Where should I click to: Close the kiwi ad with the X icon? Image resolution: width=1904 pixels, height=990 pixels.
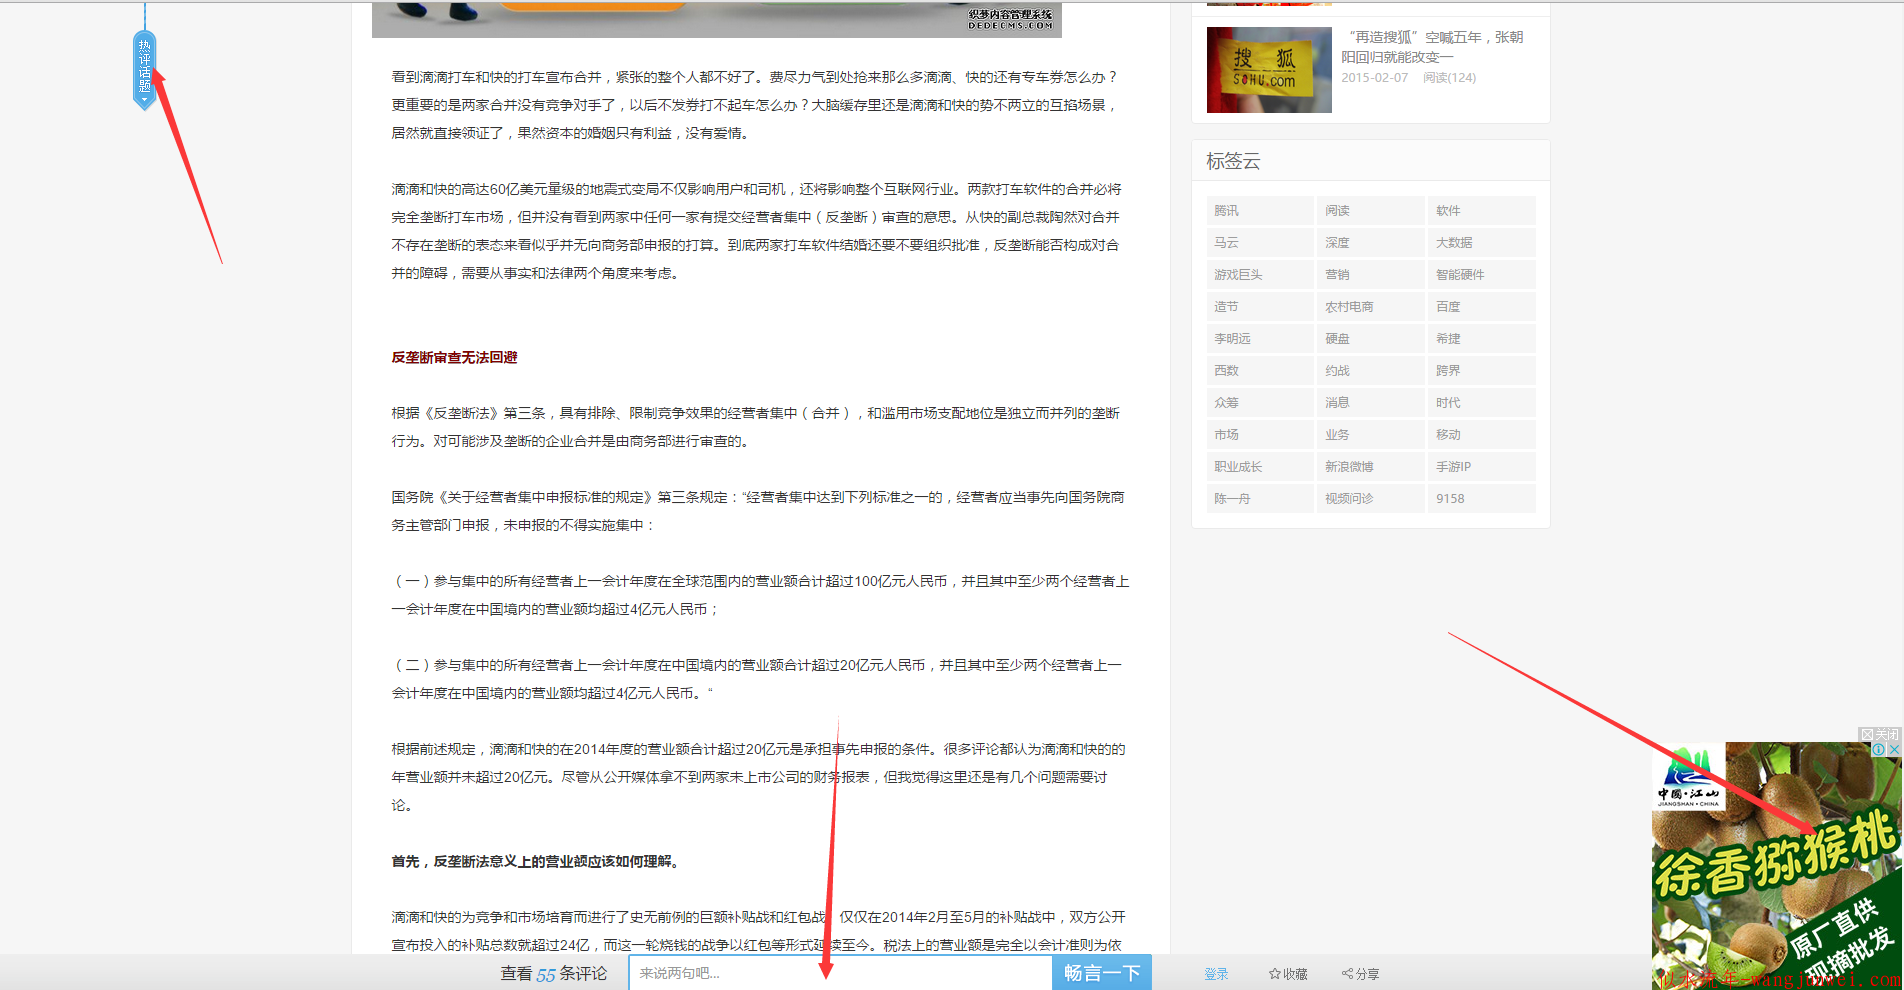(x=1894, y=749)
